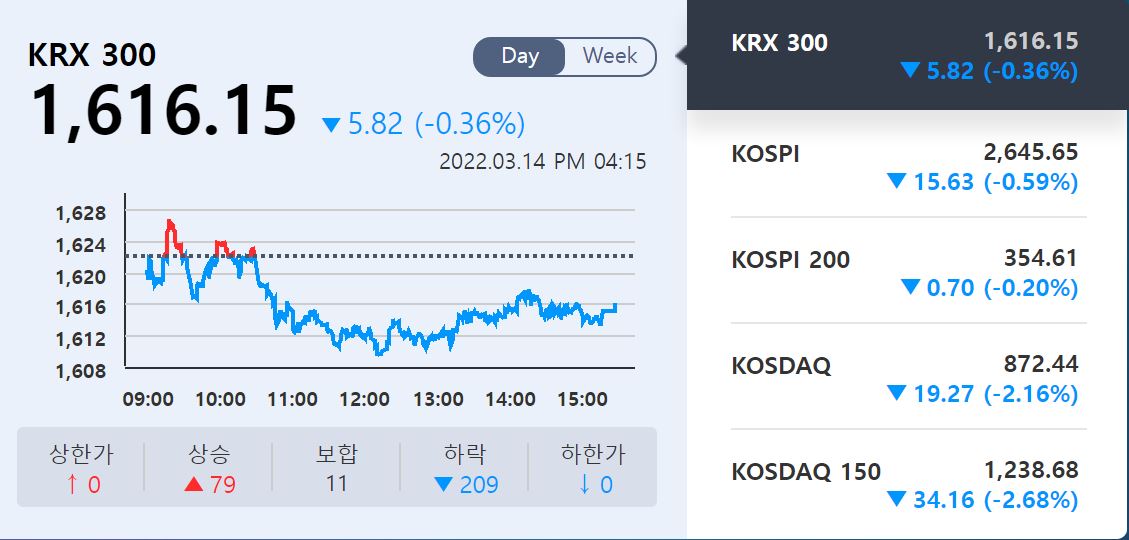The image size is (1129, 540).
Task: Click the 보합 count of 11
Action: tap(336, 484)
